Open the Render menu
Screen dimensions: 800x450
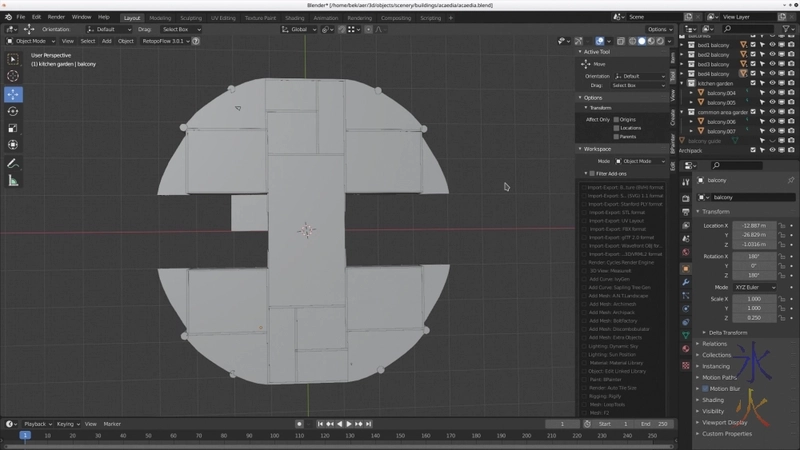56,17
